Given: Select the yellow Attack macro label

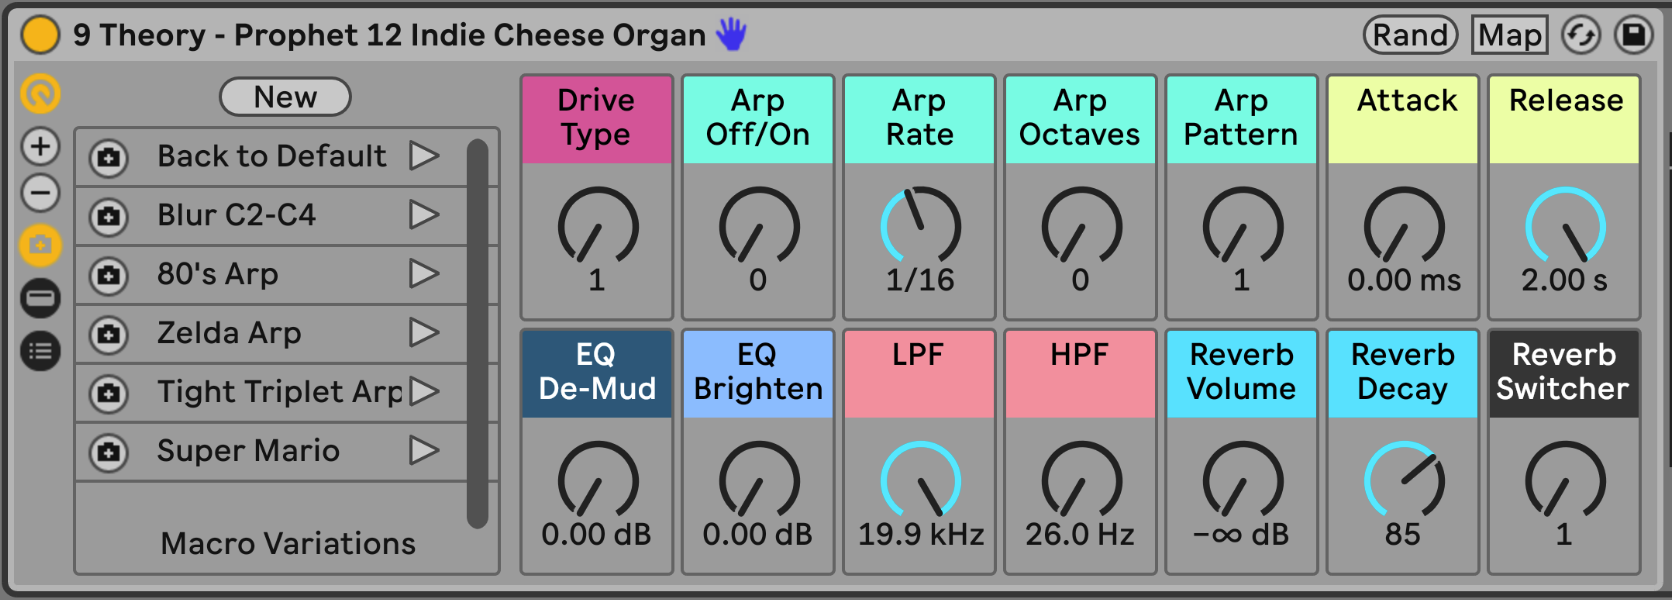Looking at the screenshot, I should point(1403,119).
